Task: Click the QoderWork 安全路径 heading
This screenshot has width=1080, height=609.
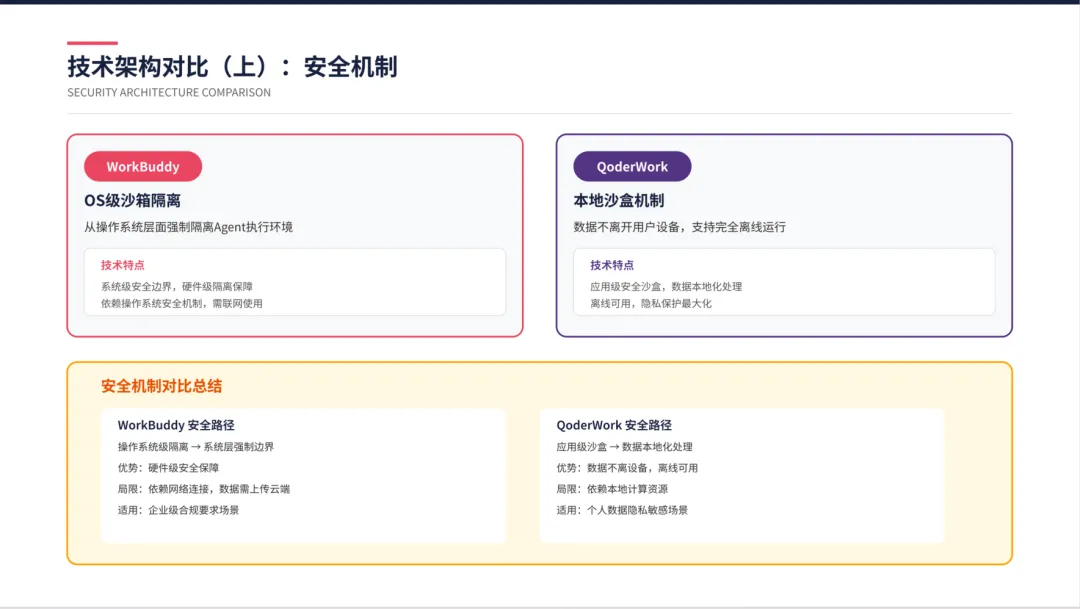Action: [x=614, y=425]
